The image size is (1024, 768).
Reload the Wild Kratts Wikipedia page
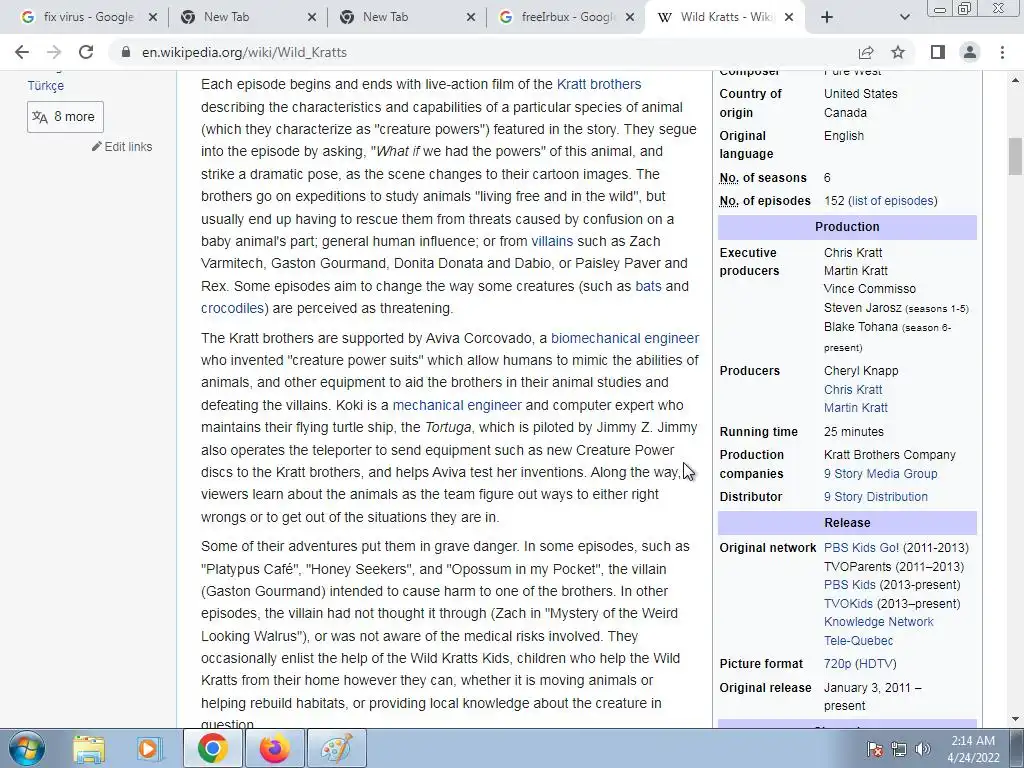pyautogui.click(x=86, y=52)
